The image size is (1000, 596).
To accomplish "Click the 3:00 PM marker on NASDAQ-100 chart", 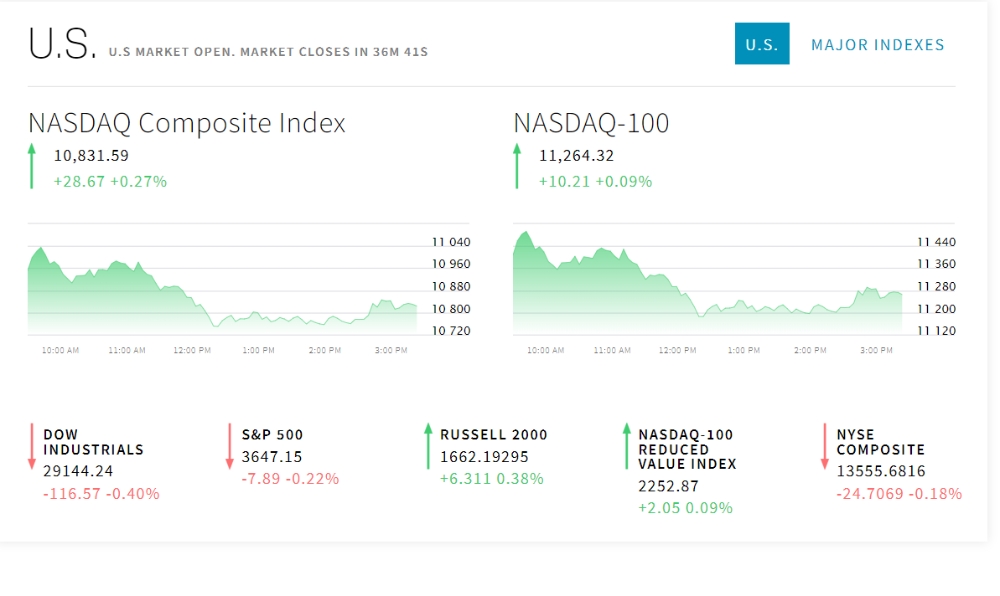I will (876, 350).
